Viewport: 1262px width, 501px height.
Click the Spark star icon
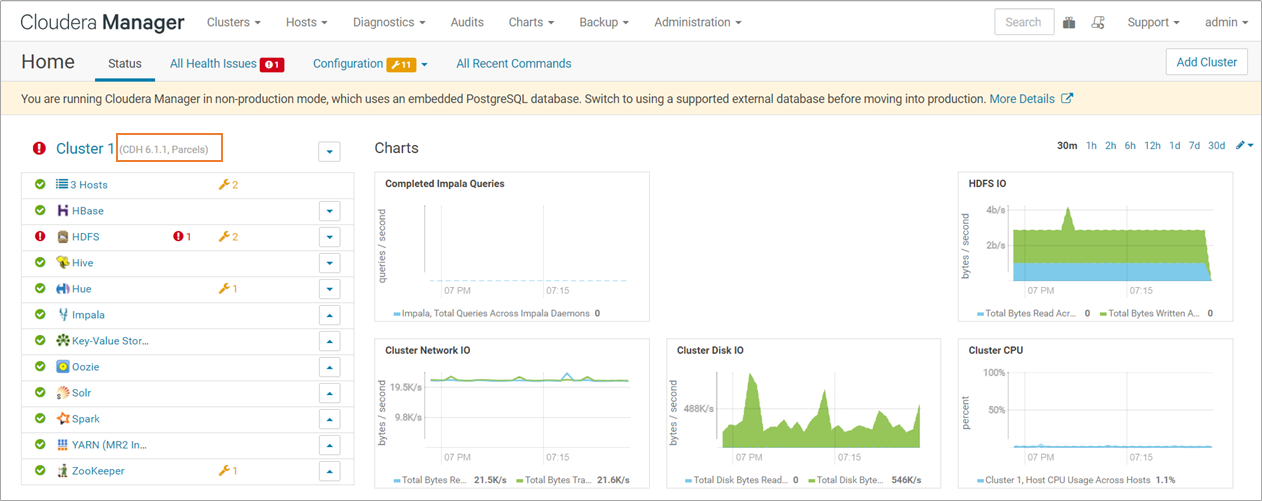tap(62, 419)
